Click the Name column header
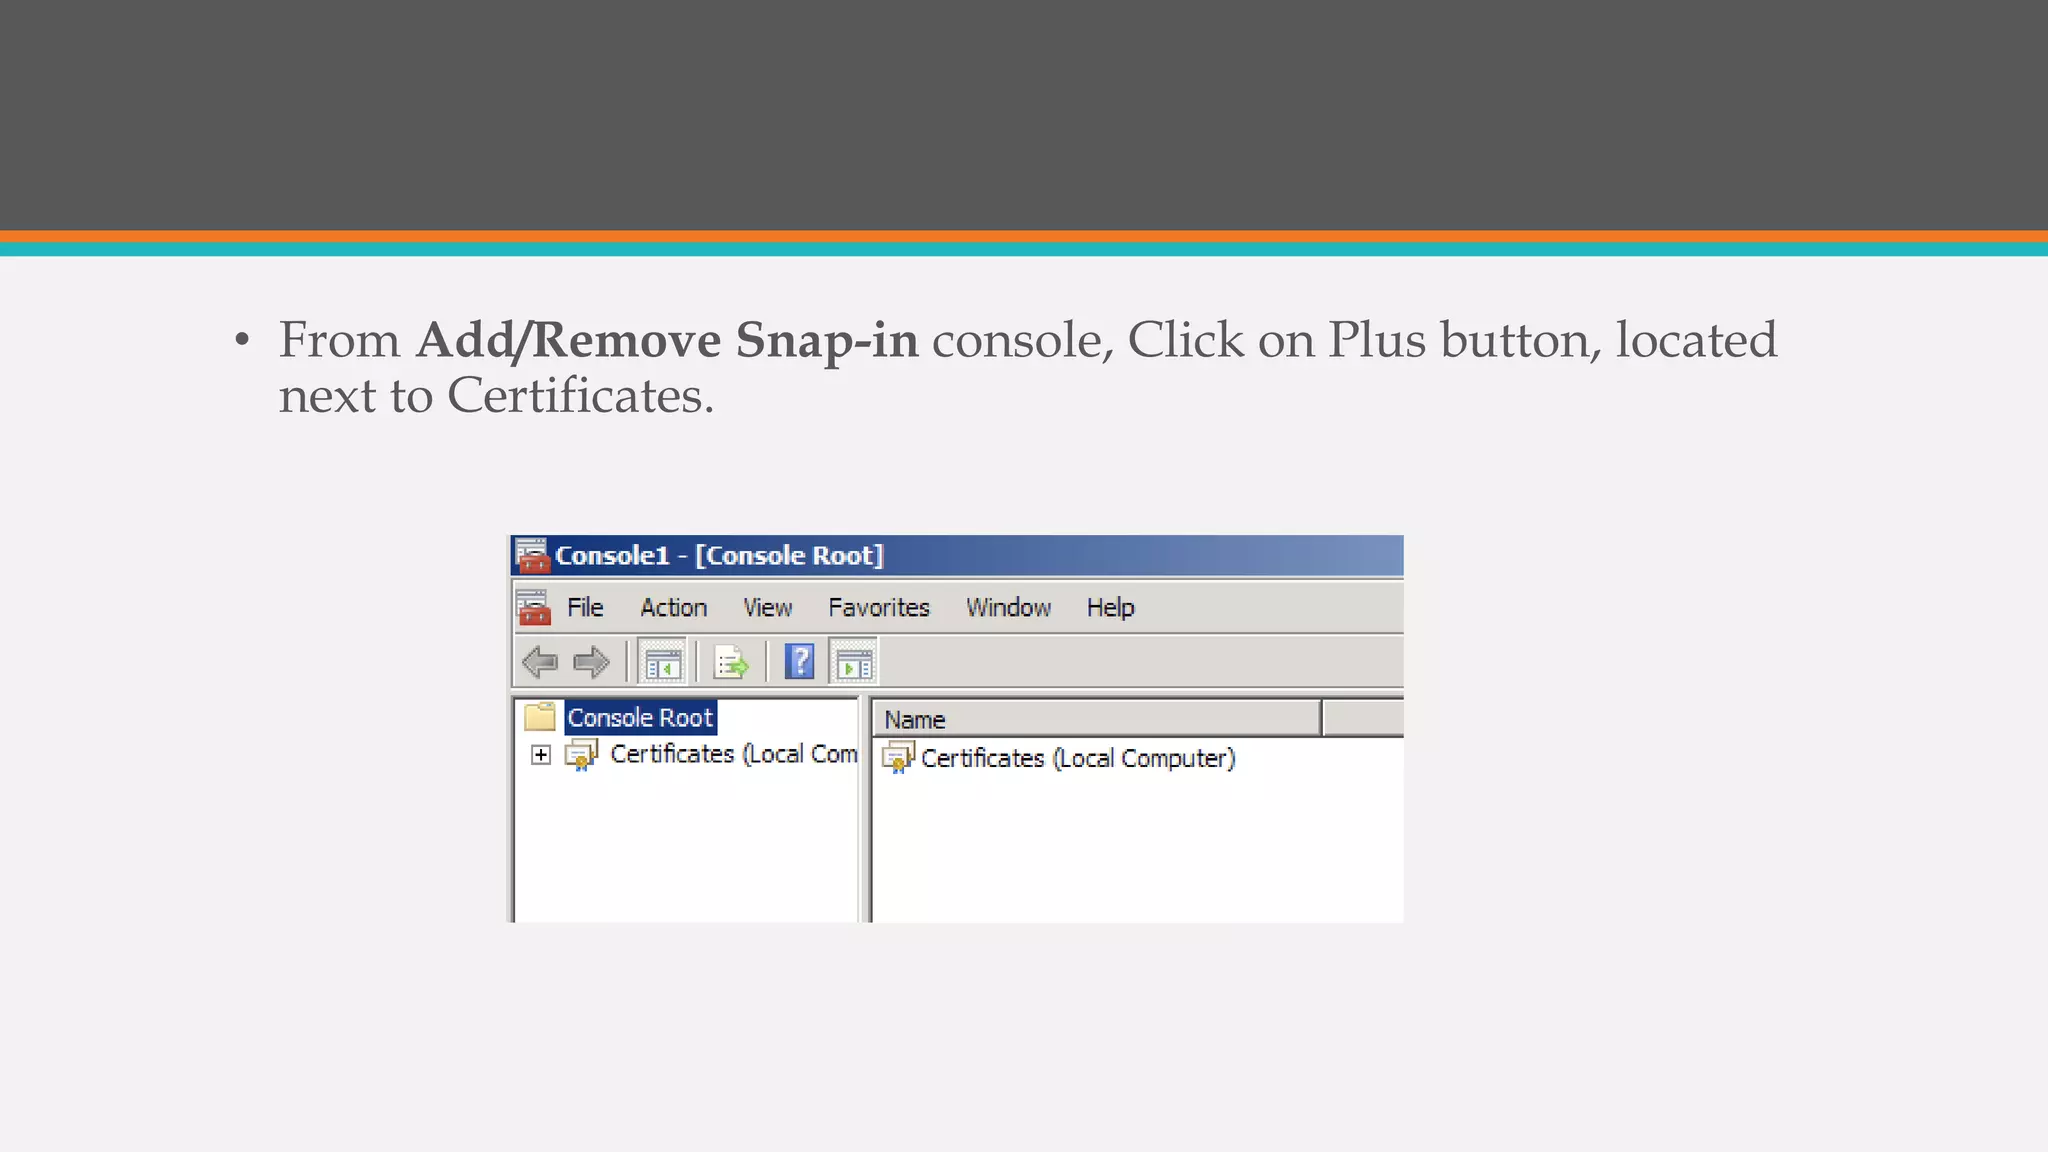The image size is (2048, 1152). [1097, 719]
